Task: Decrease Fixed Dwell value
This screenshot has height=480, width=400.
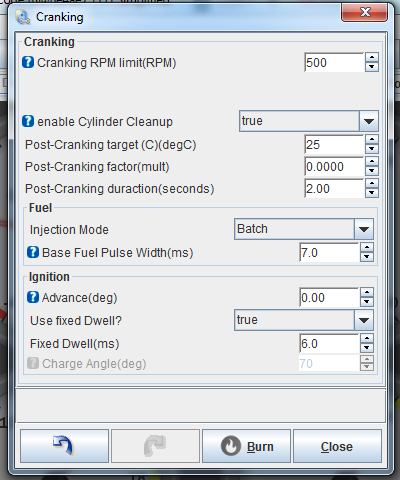Action: point(367,348)
